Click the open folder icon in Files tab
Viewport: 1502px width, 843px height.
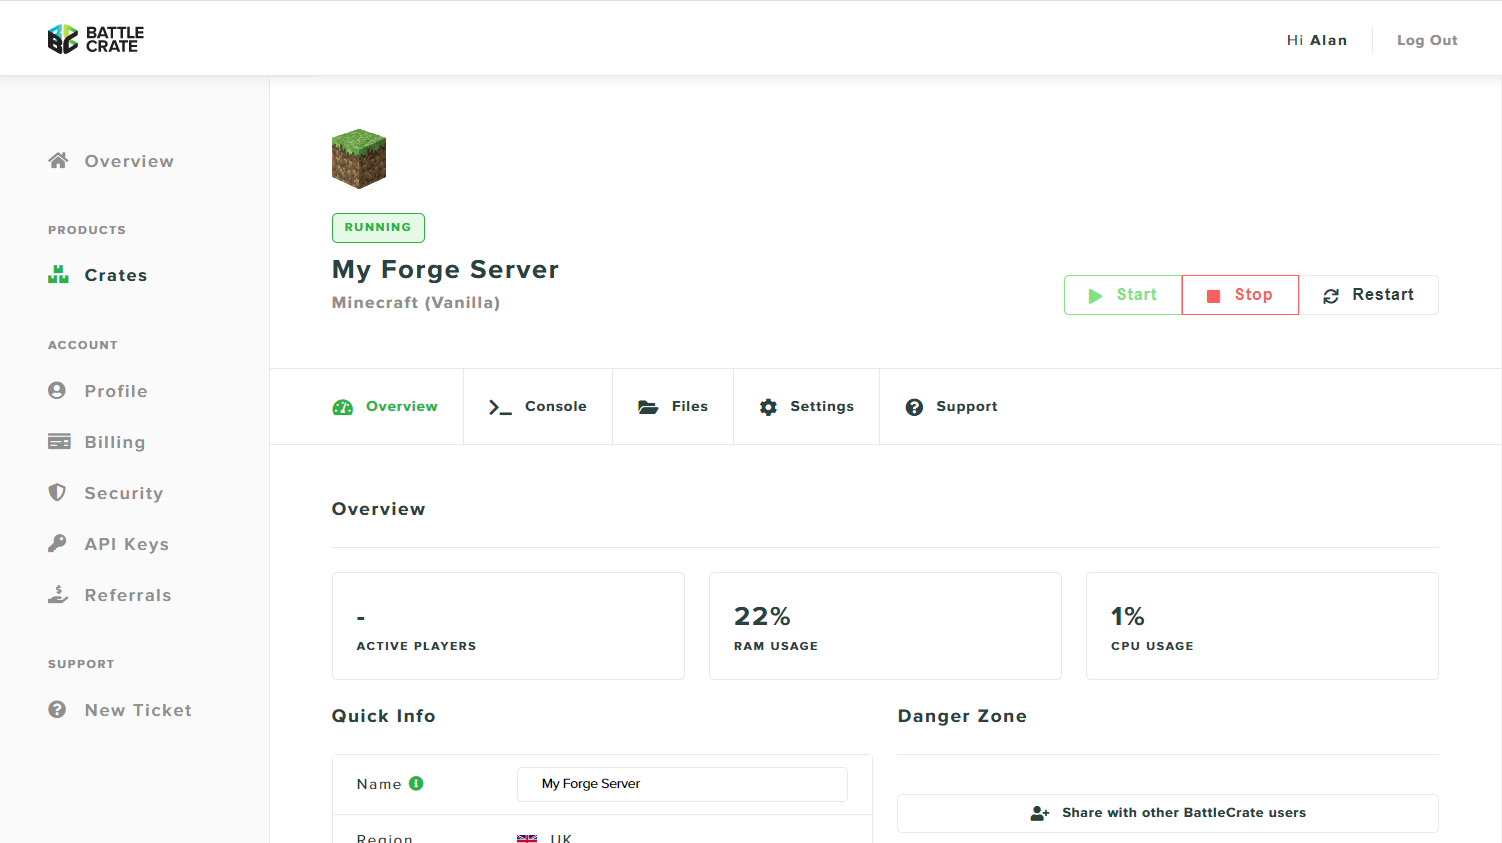(x=648, y=407)
